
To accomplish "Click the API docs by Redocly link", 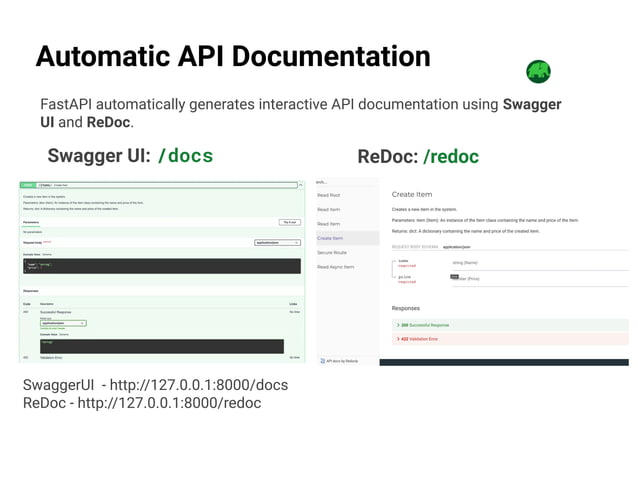I will (342, 361).
